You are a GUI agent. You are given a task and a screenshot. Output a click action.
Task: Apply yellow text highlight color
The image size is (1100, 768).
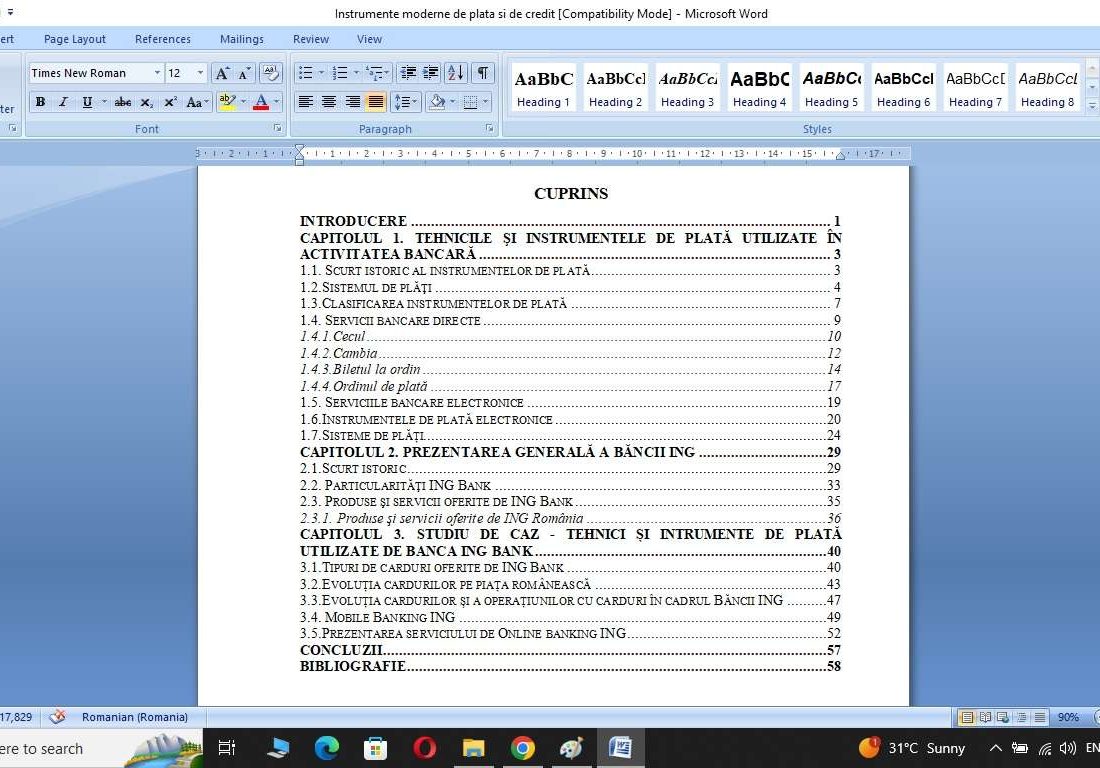click(228, 102)
